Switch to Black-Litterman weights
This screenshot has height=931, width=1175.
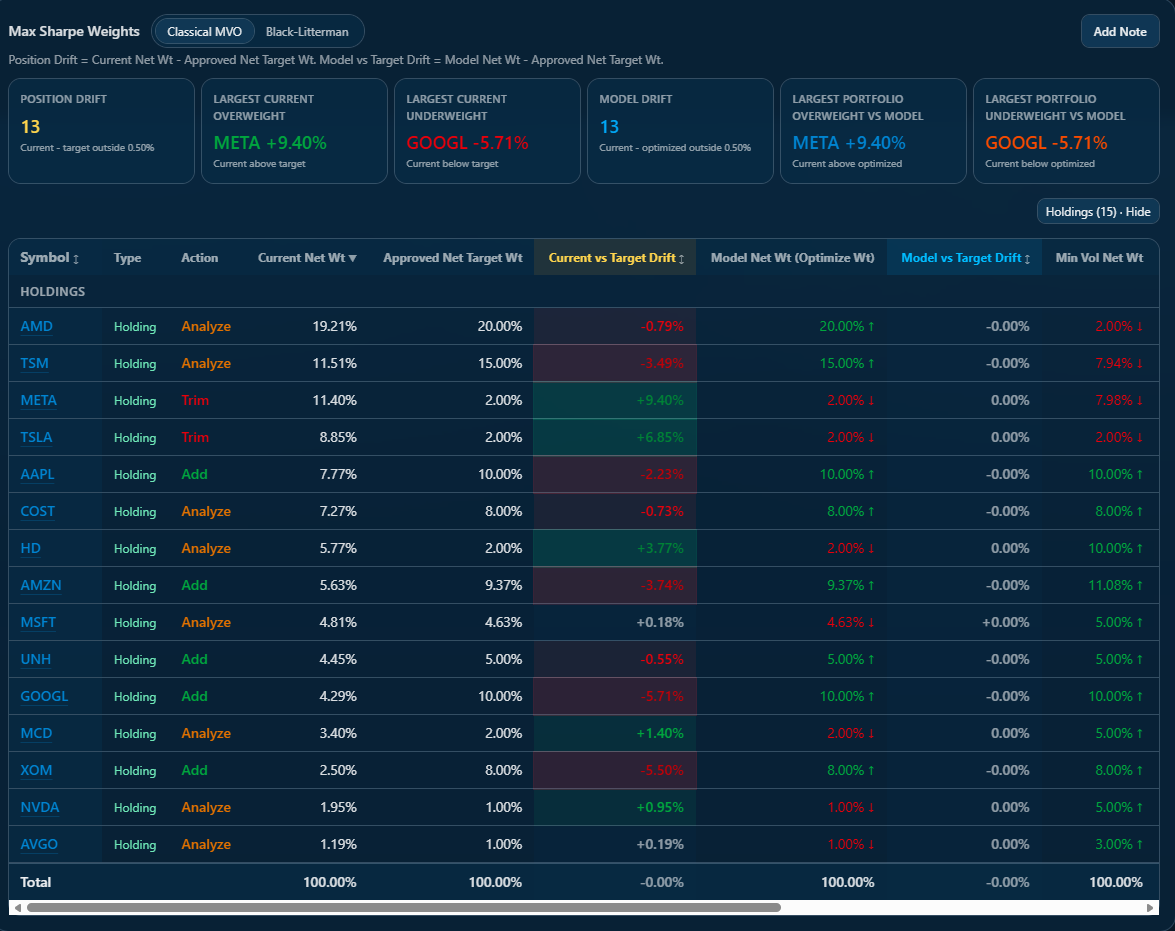306,31
